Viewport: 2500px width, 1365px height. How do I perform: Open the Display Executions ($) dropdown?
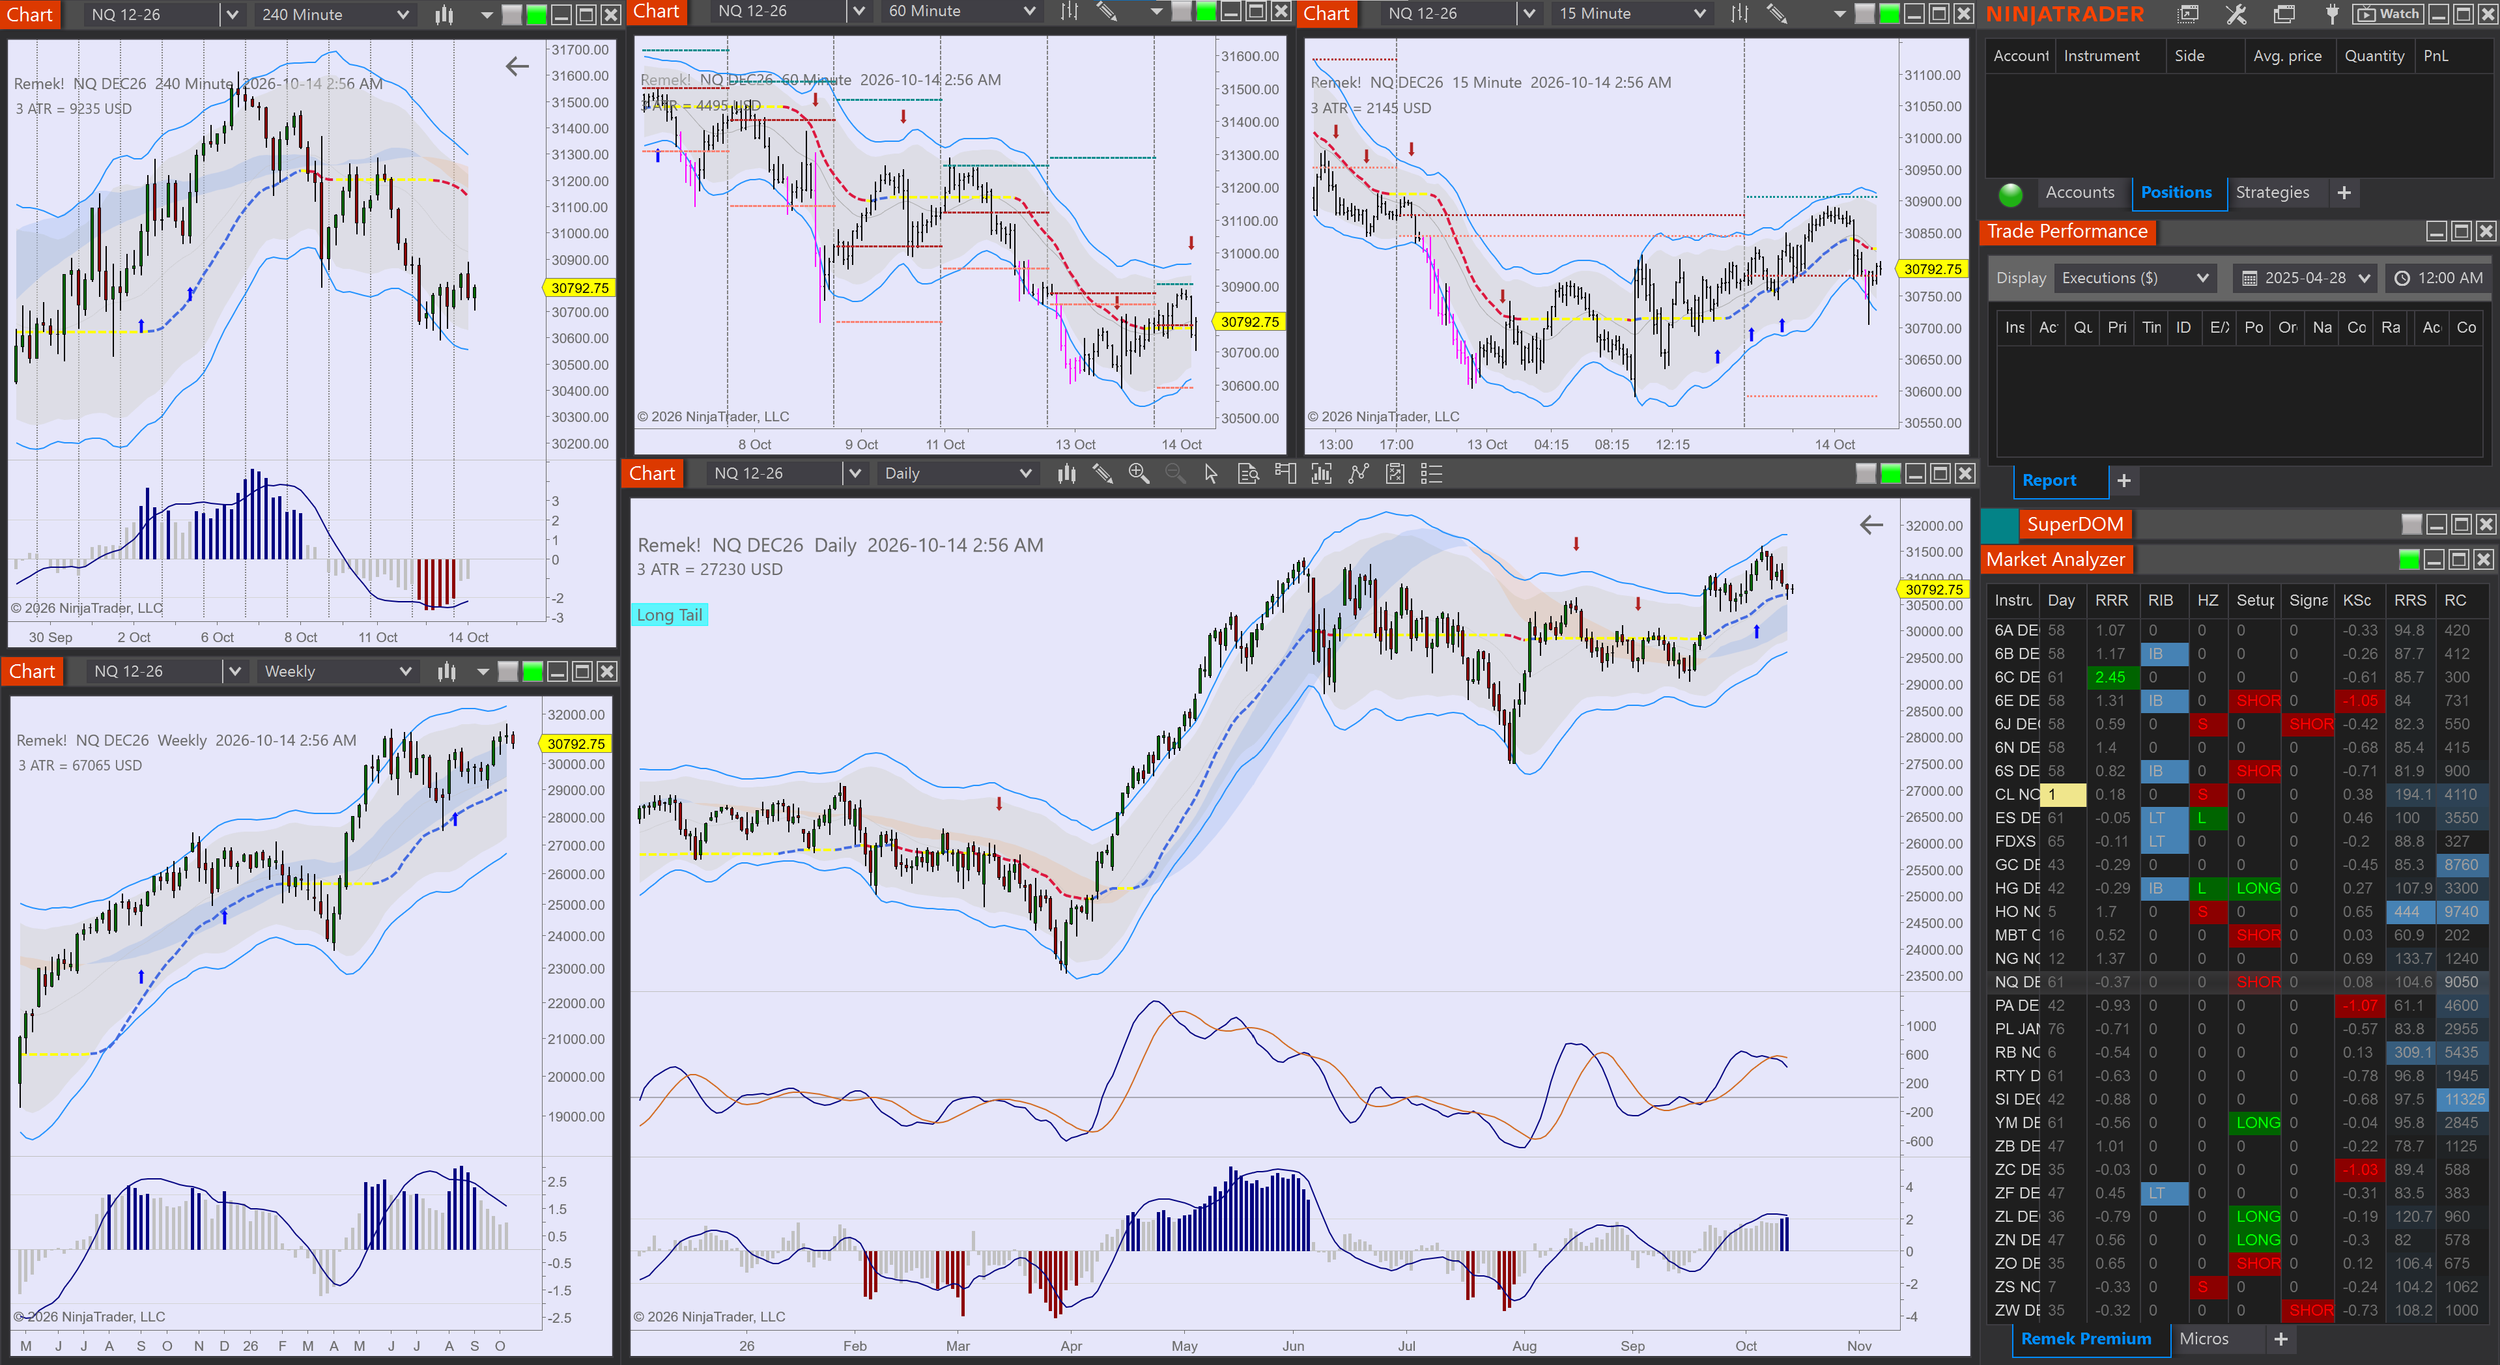point(2135,278)
